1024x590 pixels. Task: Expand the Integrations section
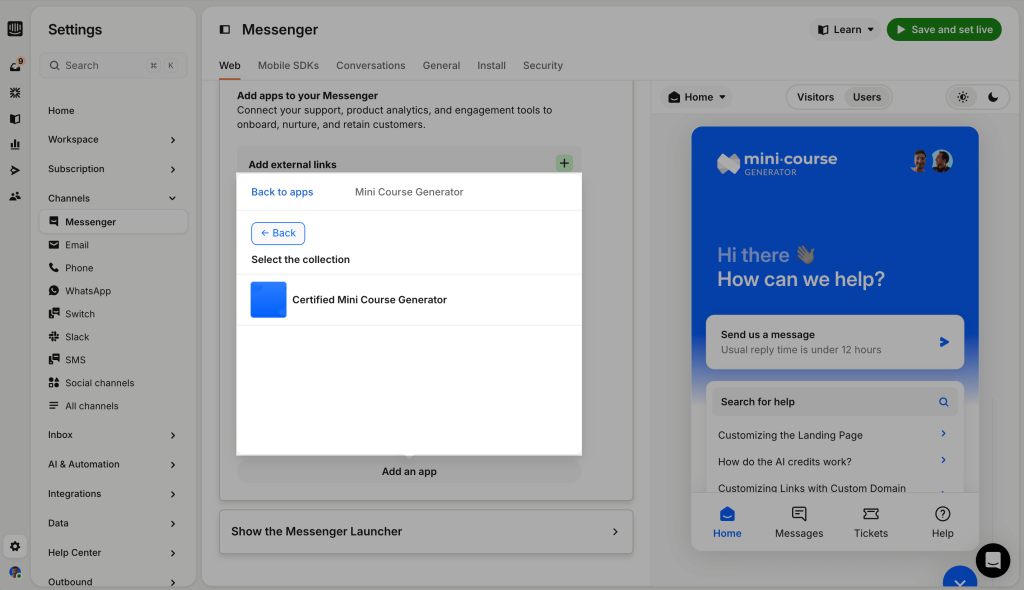(112, 494)
